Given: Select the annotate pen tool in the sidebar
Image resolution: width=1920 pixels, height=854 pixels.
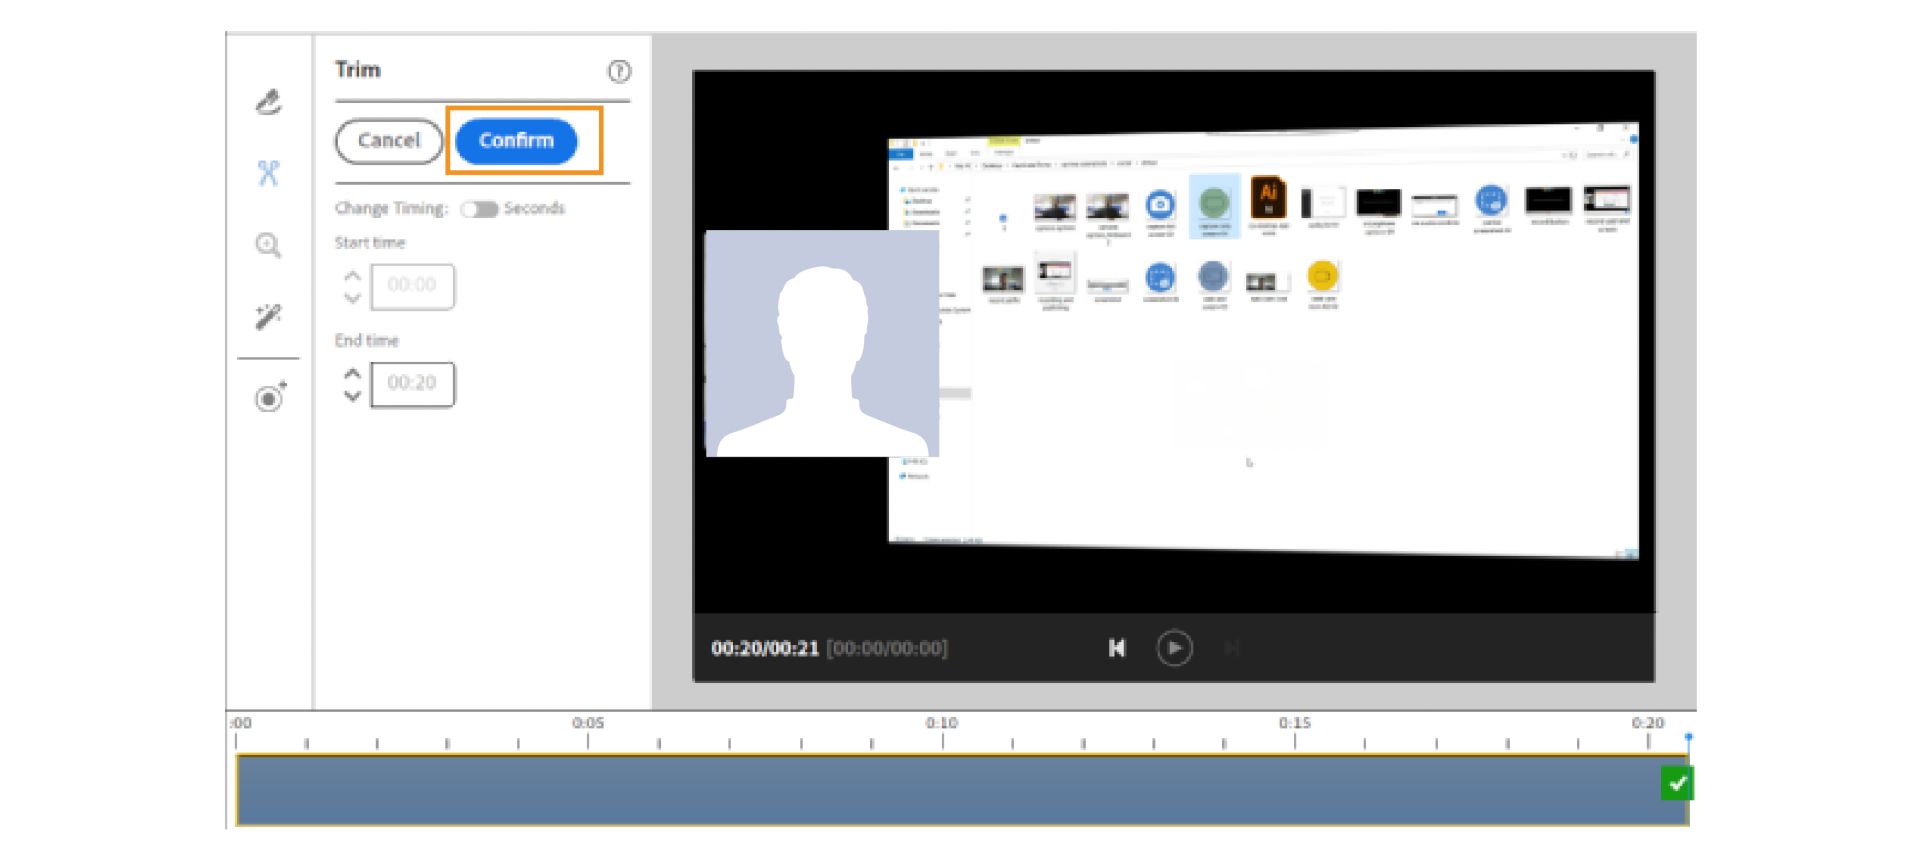Looking at the screenshot, I should [x=268, y=102].
